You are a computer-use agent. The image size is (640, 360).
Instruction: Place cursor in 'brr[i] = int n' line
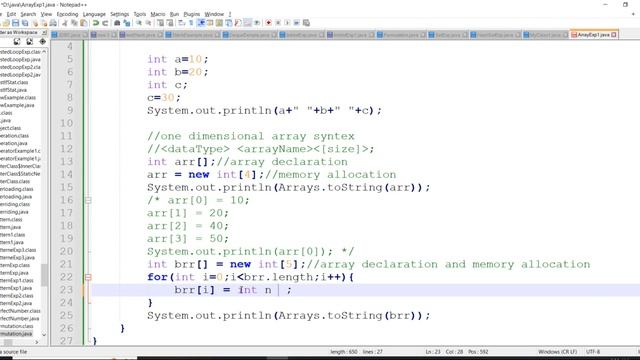click(x=233, y=290)
